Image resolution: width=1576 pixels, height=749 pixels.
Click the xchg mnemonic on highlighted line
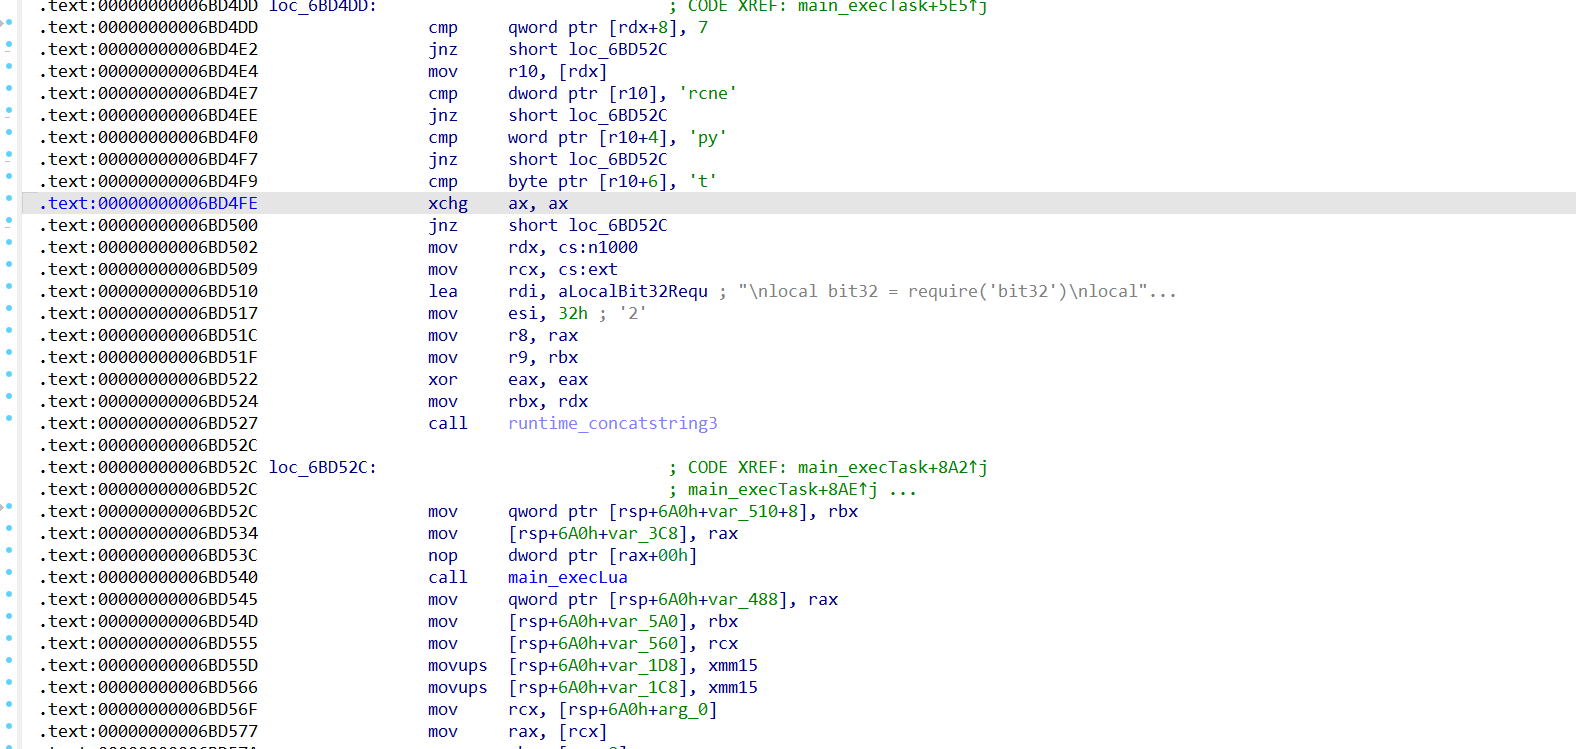(x=447, y=203)
